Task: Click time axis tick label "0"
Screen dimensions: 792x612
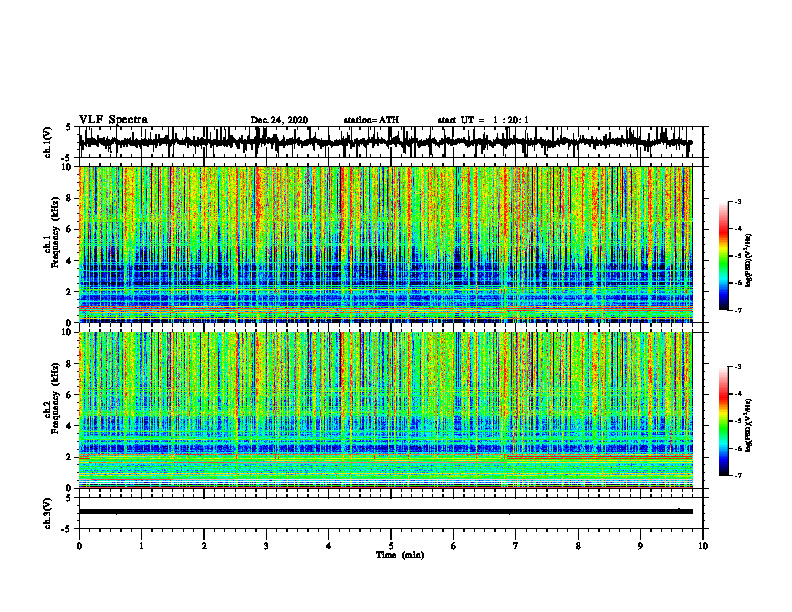Action: point(79,546)
